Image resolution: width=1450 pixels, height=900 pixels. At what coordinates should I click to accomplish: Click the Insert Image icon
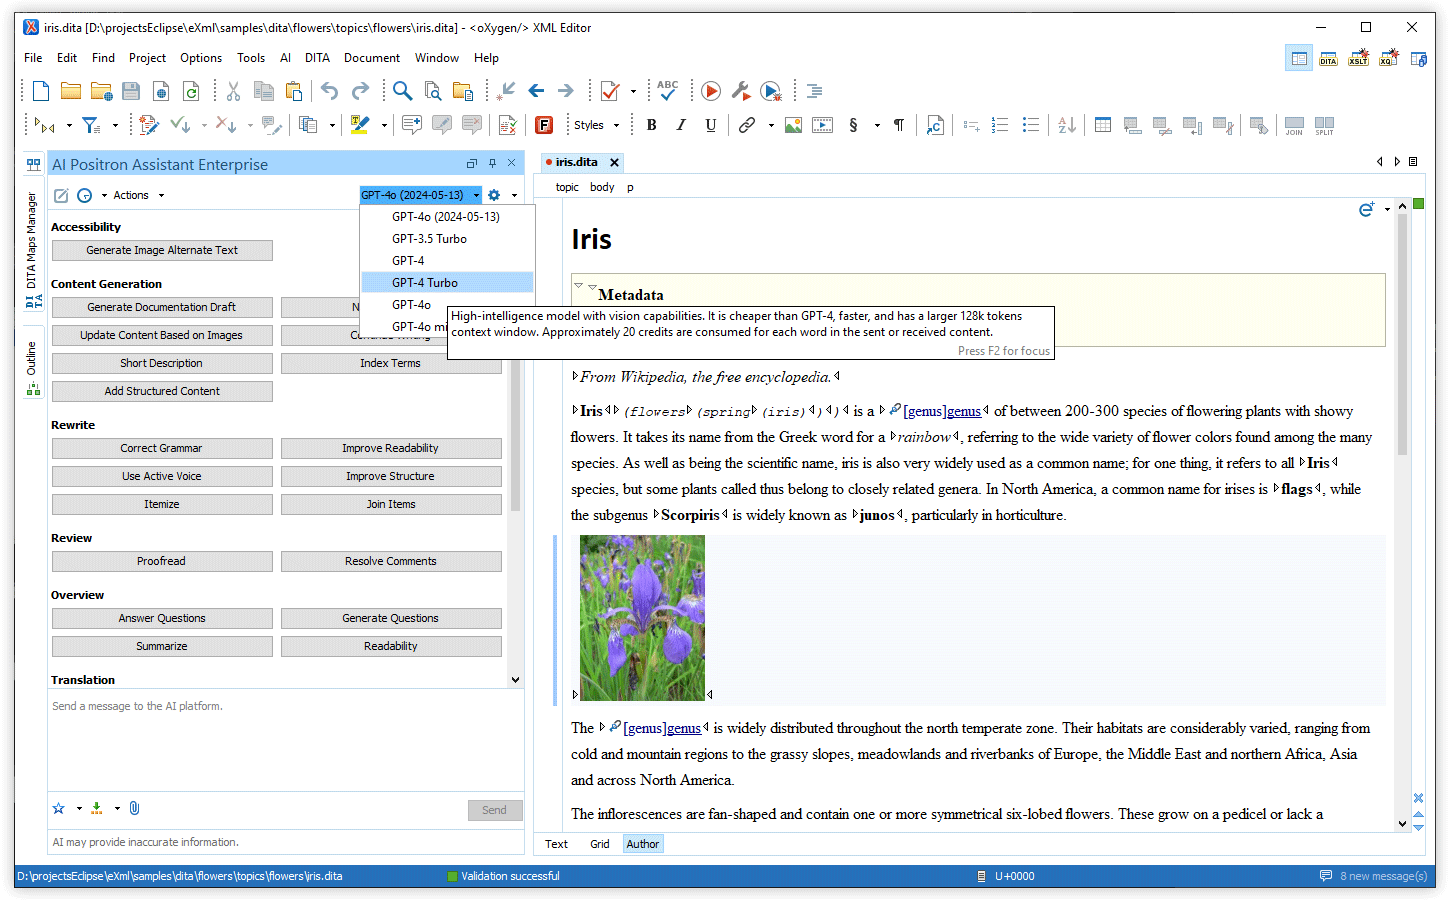793,125
